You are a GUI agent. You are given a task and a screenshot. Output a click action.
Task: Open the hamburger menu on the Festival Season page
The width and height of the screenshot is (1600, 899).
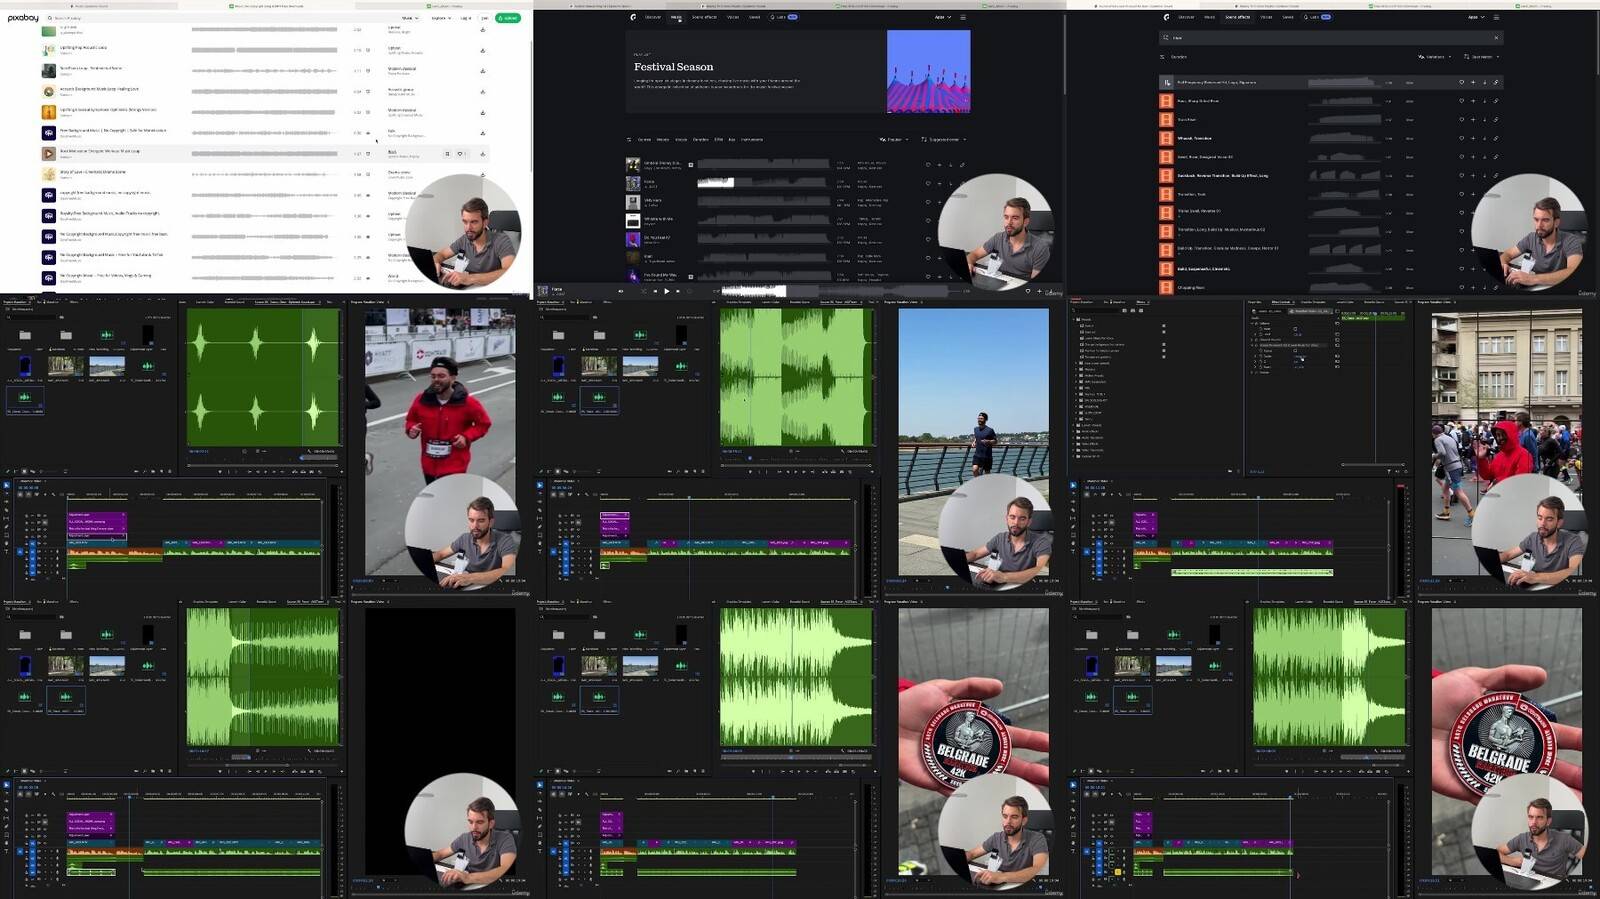coord(963,17)
